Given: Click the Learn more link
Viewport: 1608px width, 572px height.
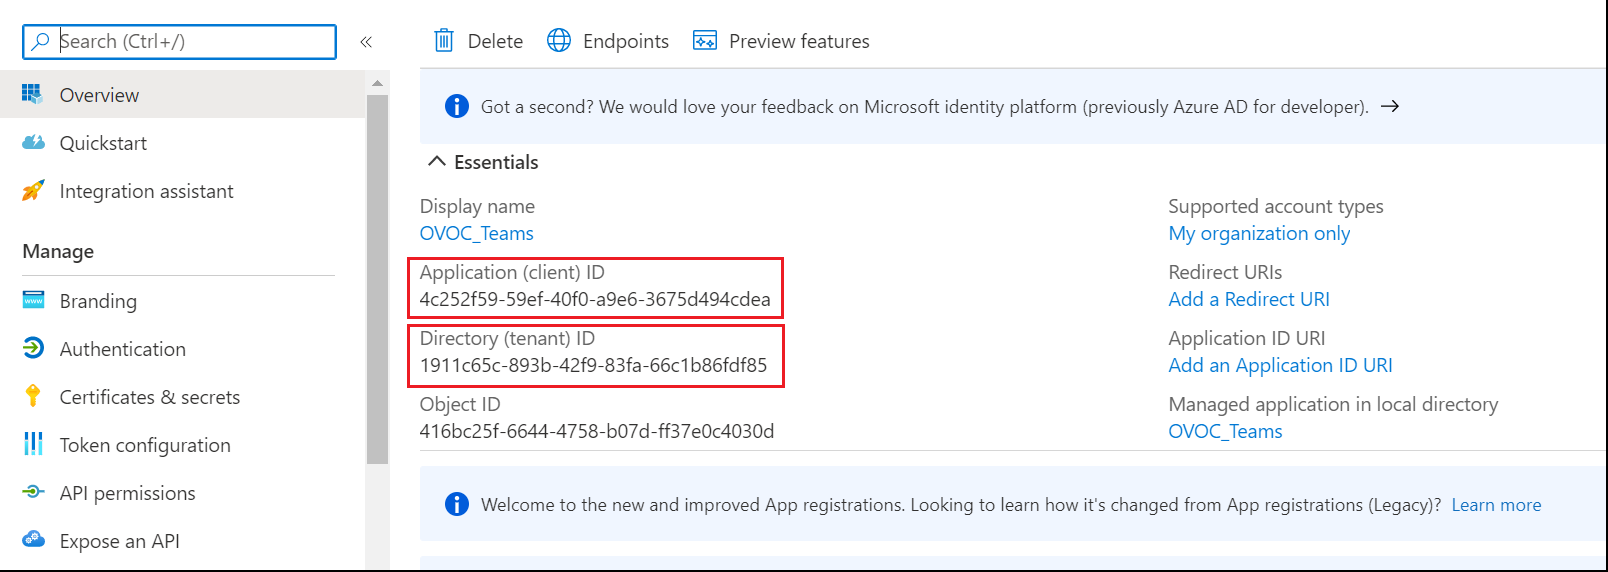Looking at the screenshot, I should point(1496,505).
